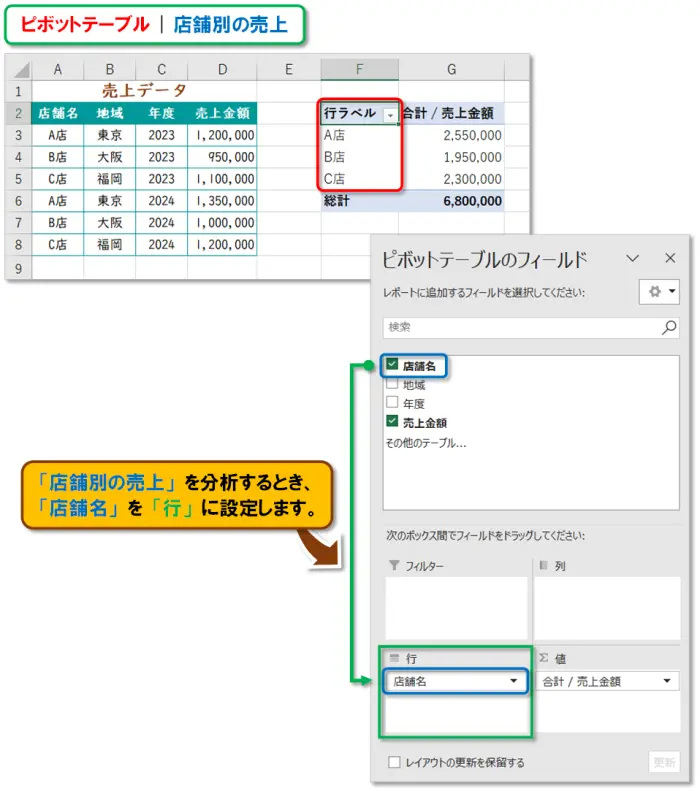Select cell 2024 in row 6
The width and height of the screenshot is (700, 791).
tap(161, 201)
